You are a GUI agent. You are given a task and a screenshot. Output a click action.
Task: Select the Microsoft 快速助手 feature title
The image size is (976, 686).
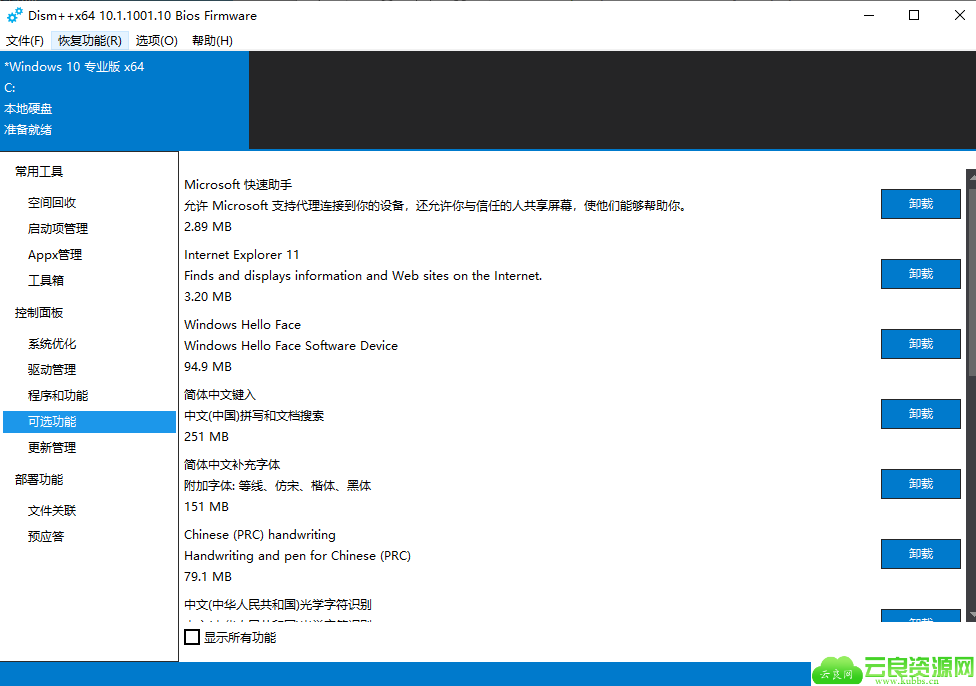tap(238, 185)
